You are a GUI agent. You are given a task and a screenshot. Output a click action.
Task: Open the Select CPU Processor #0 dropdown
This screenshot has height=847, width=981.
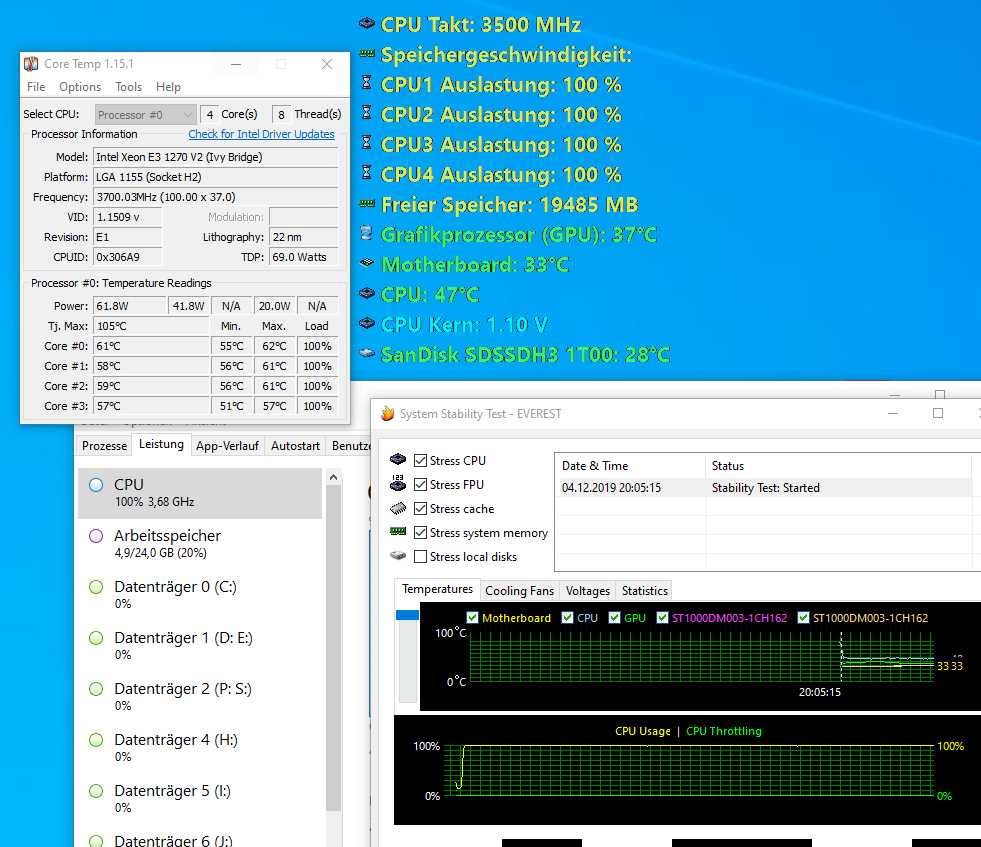pyautogui.click(x=146, y=114)
